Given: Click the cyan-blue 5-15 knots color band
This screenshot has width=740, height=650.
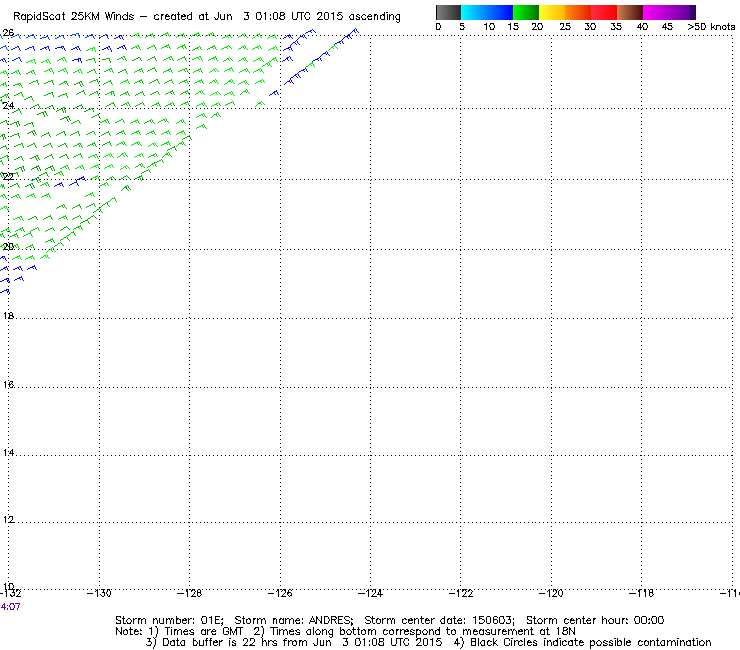Looking at the screenshot, I should point(487,12).
